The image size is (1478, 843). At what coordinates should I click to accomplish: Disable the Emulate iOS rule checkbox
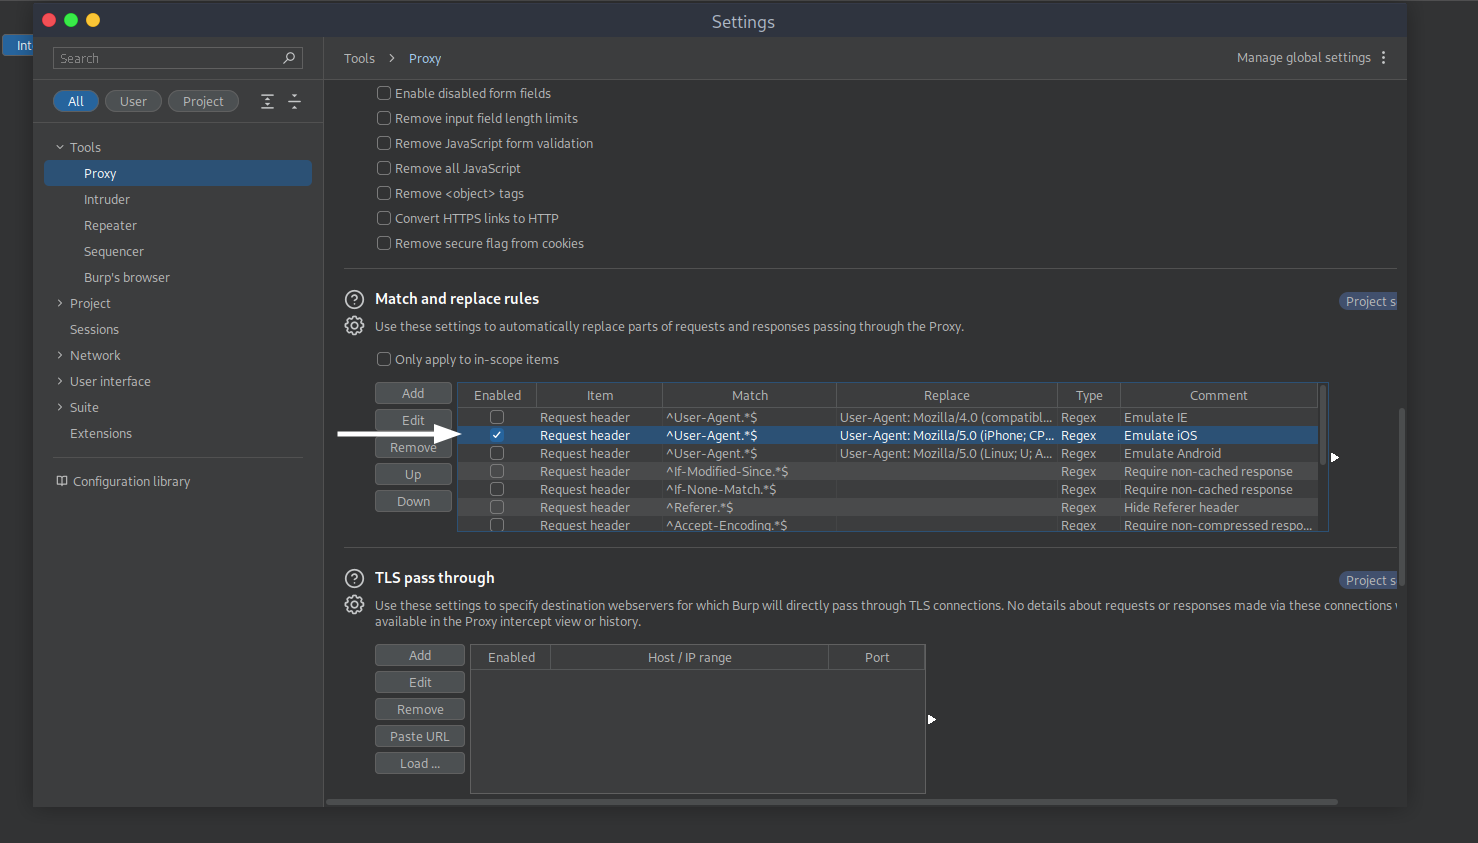tap(497, 435)
